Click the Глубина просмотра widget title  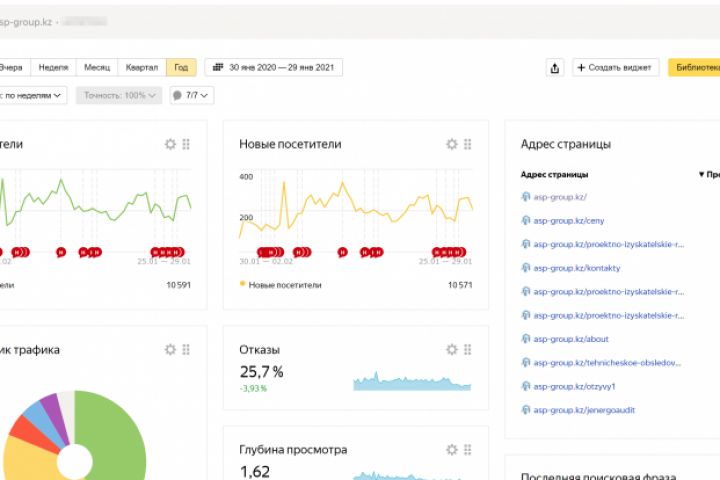click(293, 450)
